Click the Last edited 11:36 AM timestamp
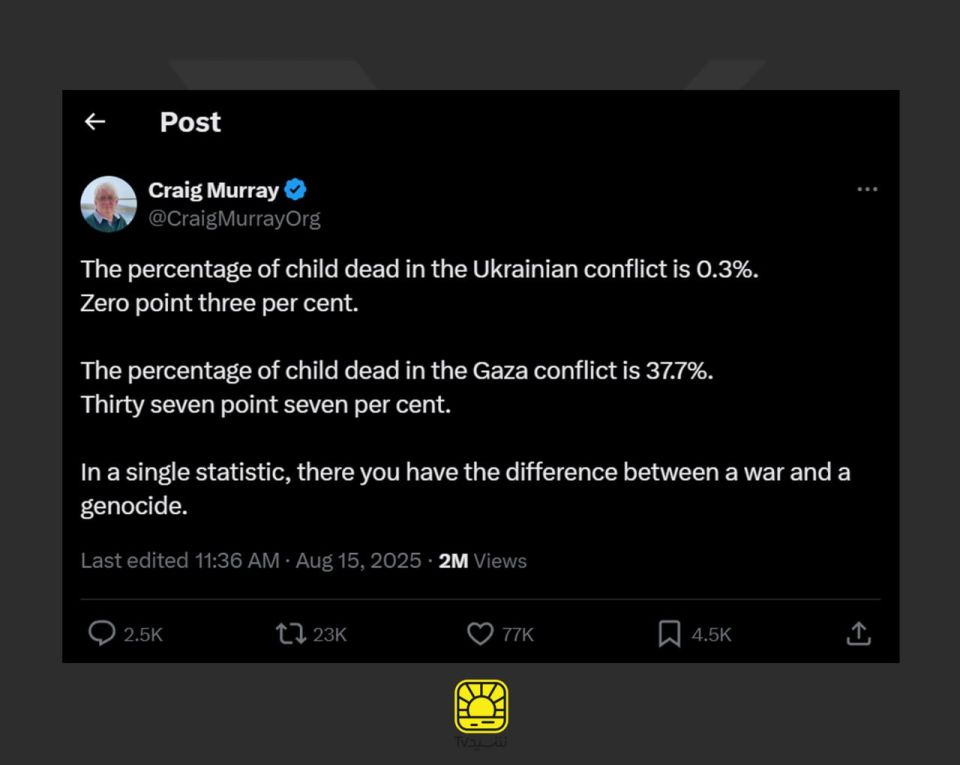 (180, 561)
